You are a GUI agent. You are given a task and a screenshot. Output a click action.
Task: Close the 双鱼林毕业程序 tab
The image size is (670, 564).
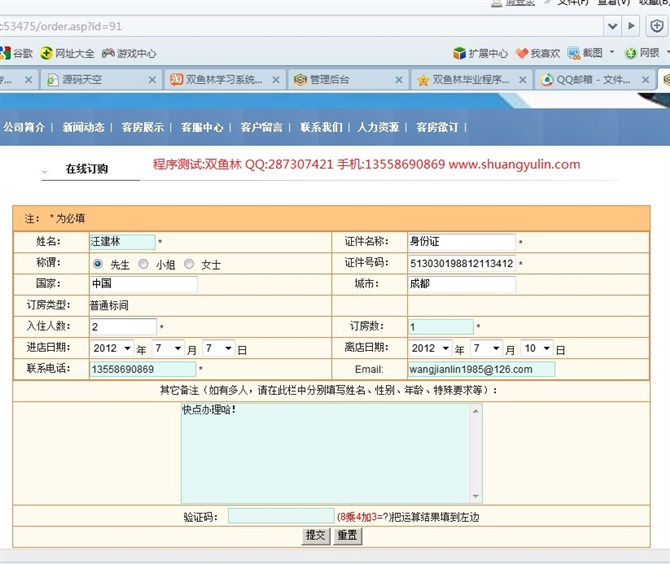click(x=522, y=80)
